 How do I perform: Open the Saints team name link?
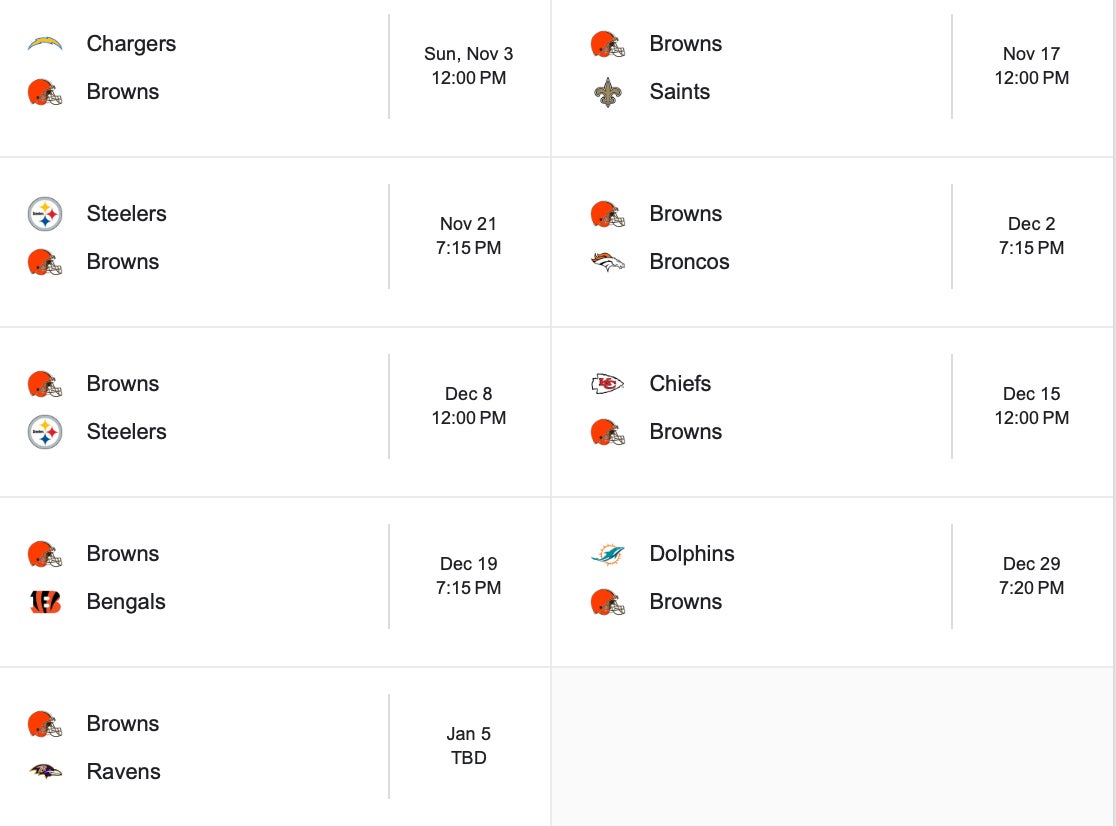[679, 92]
